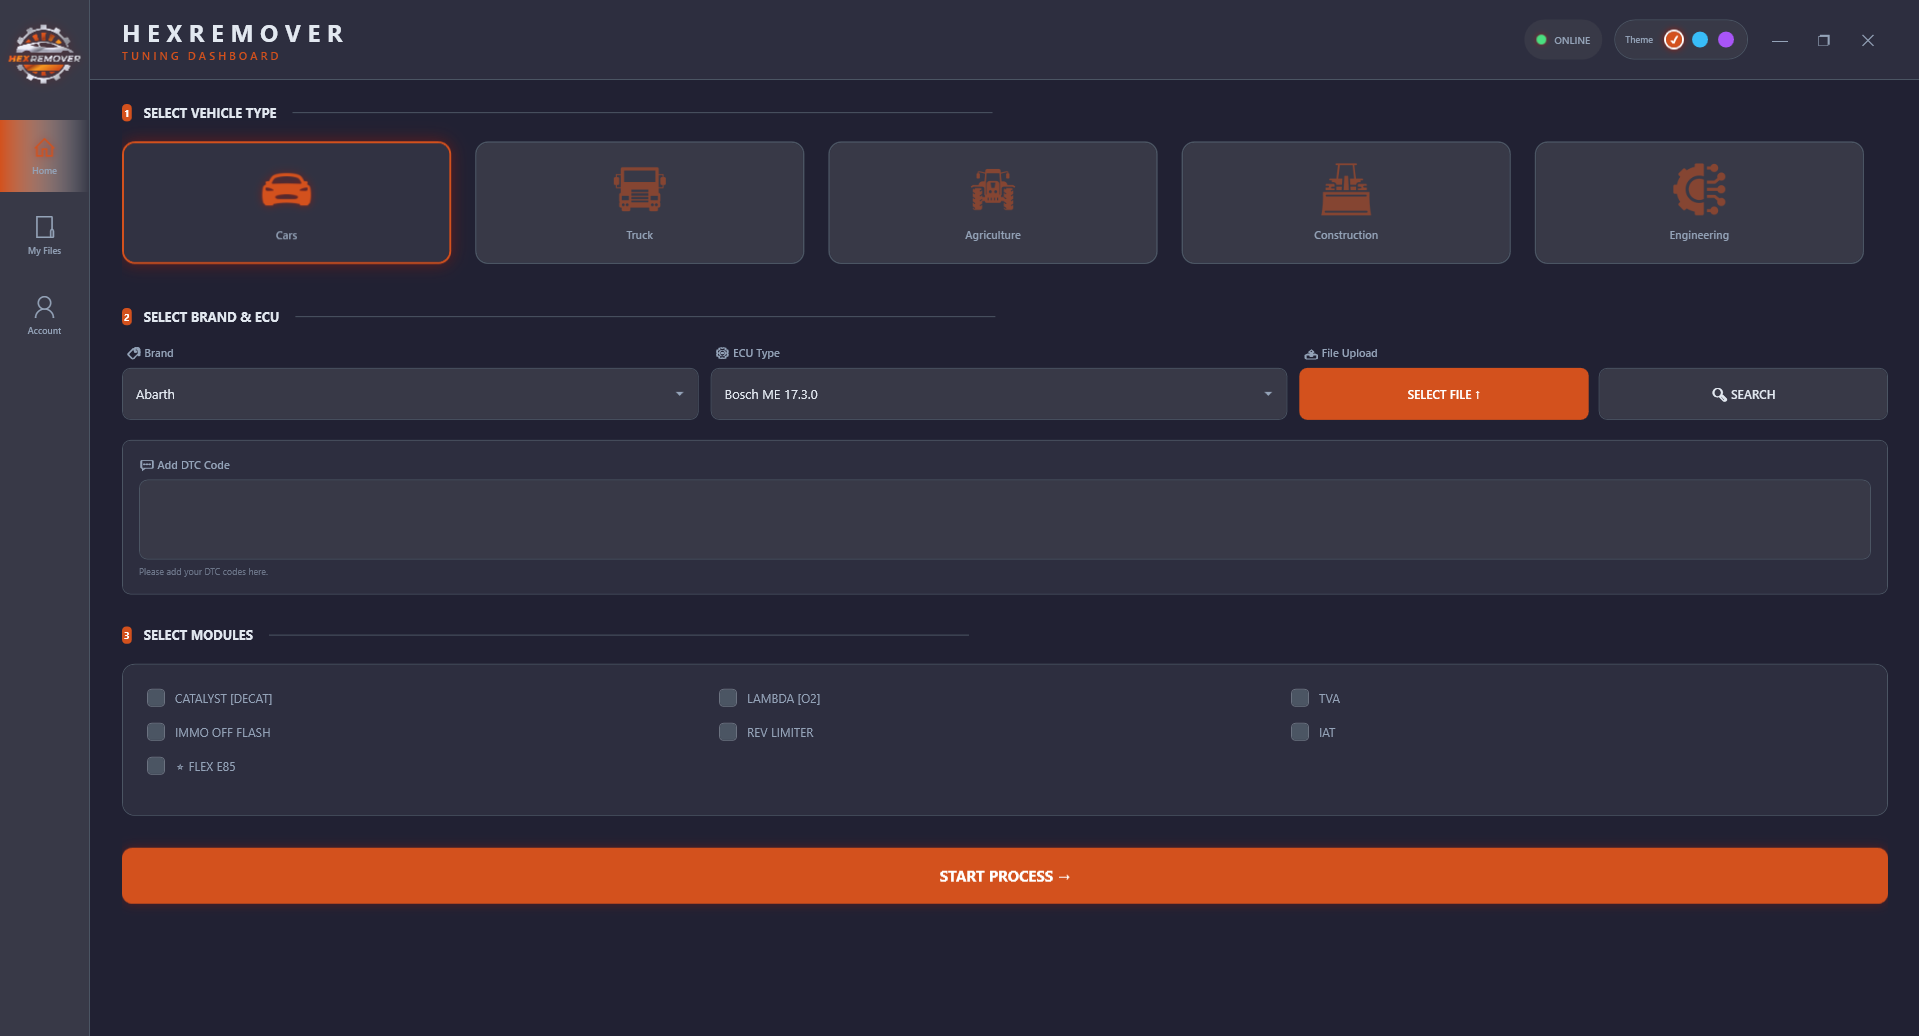Open the ECU Type dropdown Bosch ME 17.3.0

click(x=998, y=394)
